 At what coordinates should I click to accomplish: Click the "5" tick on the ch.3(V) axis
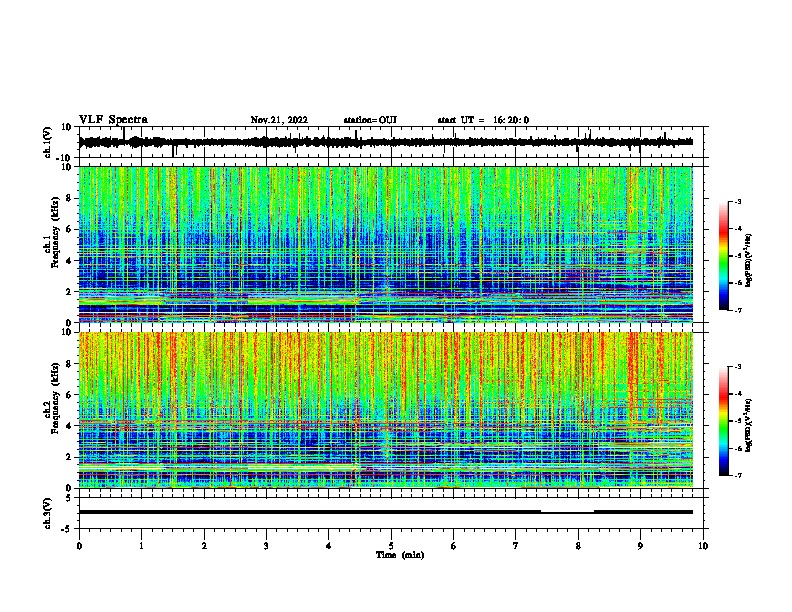click(x=70, y=498)
